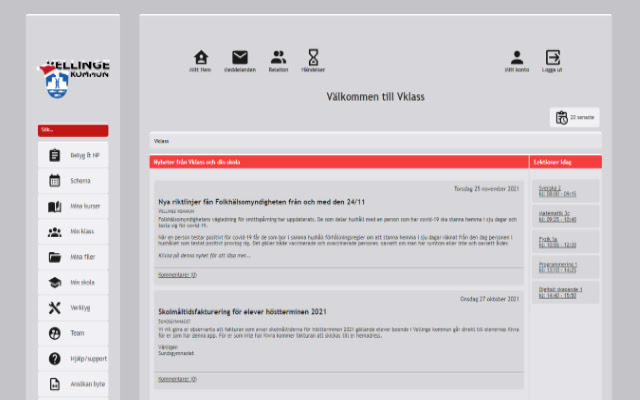Click the Vklass breadcrumb text
The image size is (640, 400).
point(161,141)
